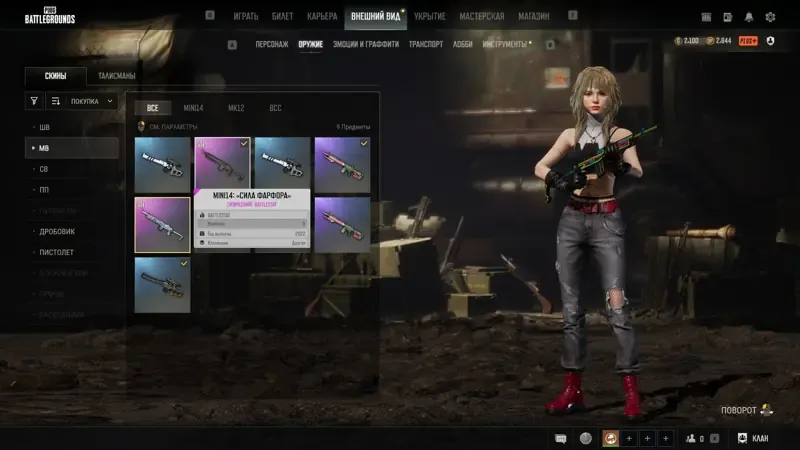
Task: Open the МАГАЗИН main menu tab
Action: [x=534, y=16]
